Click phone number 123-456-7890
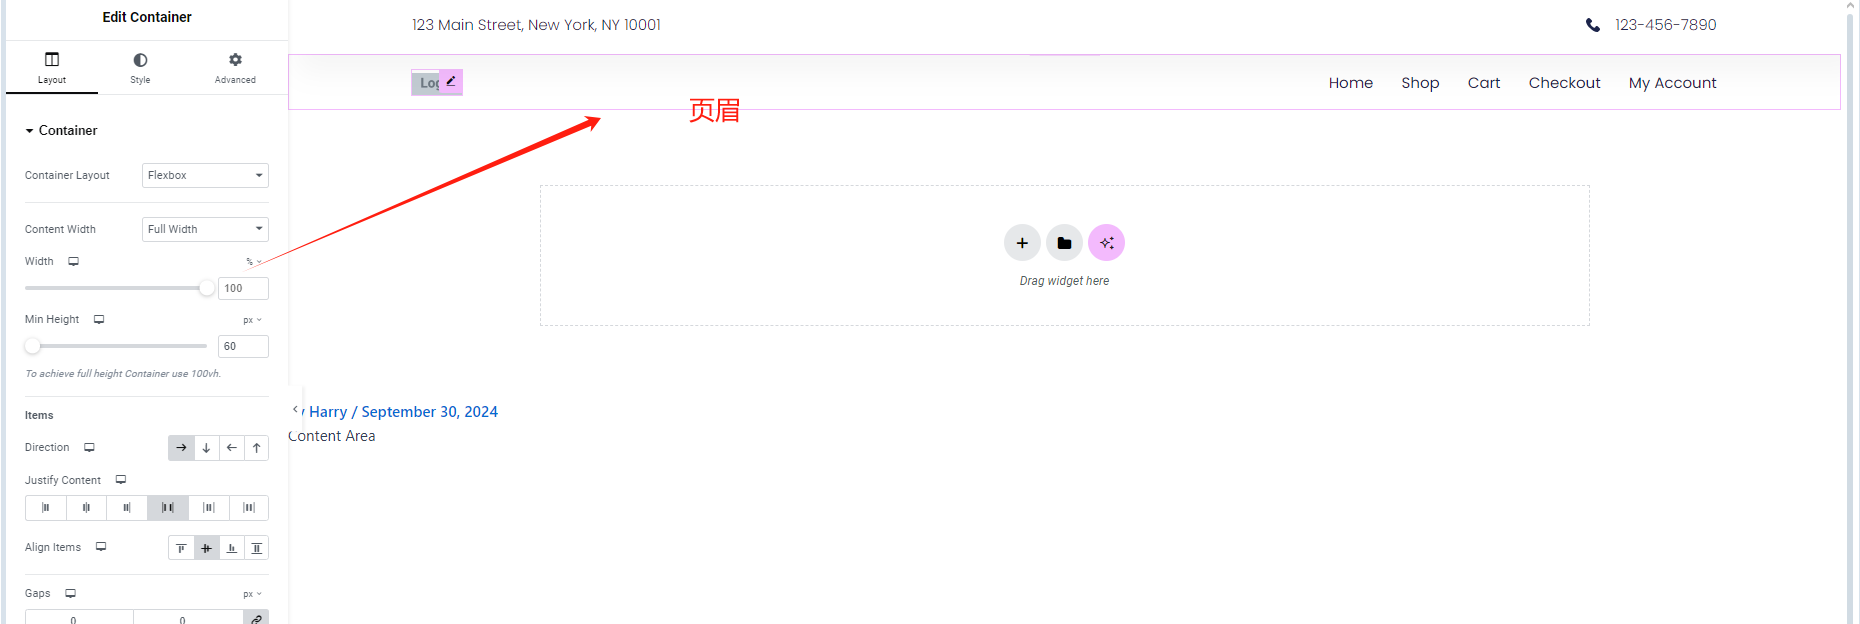Screen dimensions: 1860x624 [x=1665, y=25]
